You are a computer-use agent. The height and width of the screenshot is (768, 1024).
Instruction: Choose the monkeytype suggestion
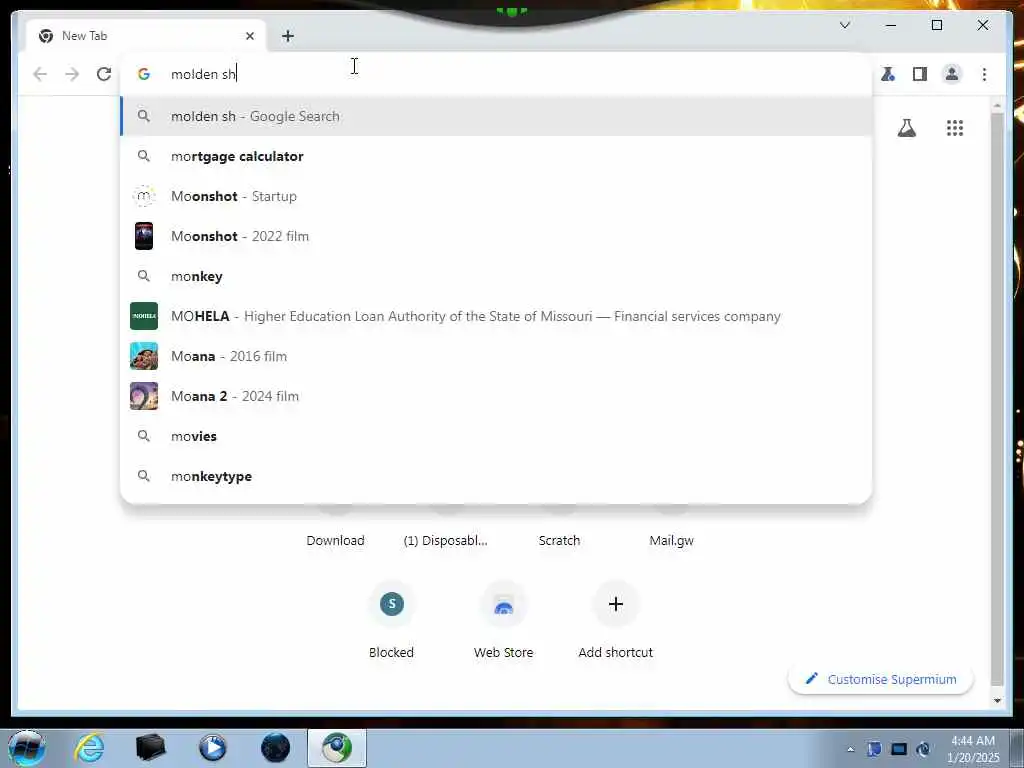[496, 476]
